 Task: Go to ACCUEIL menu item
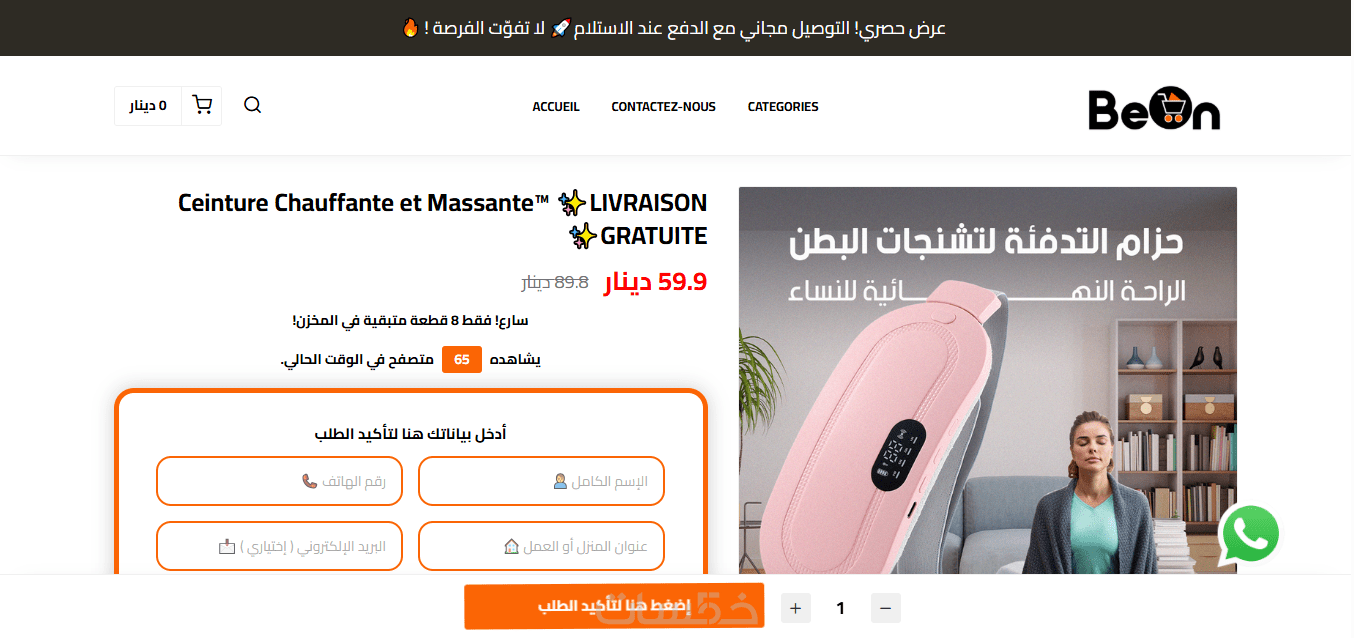pyautogui.click(x=556, y=107)
